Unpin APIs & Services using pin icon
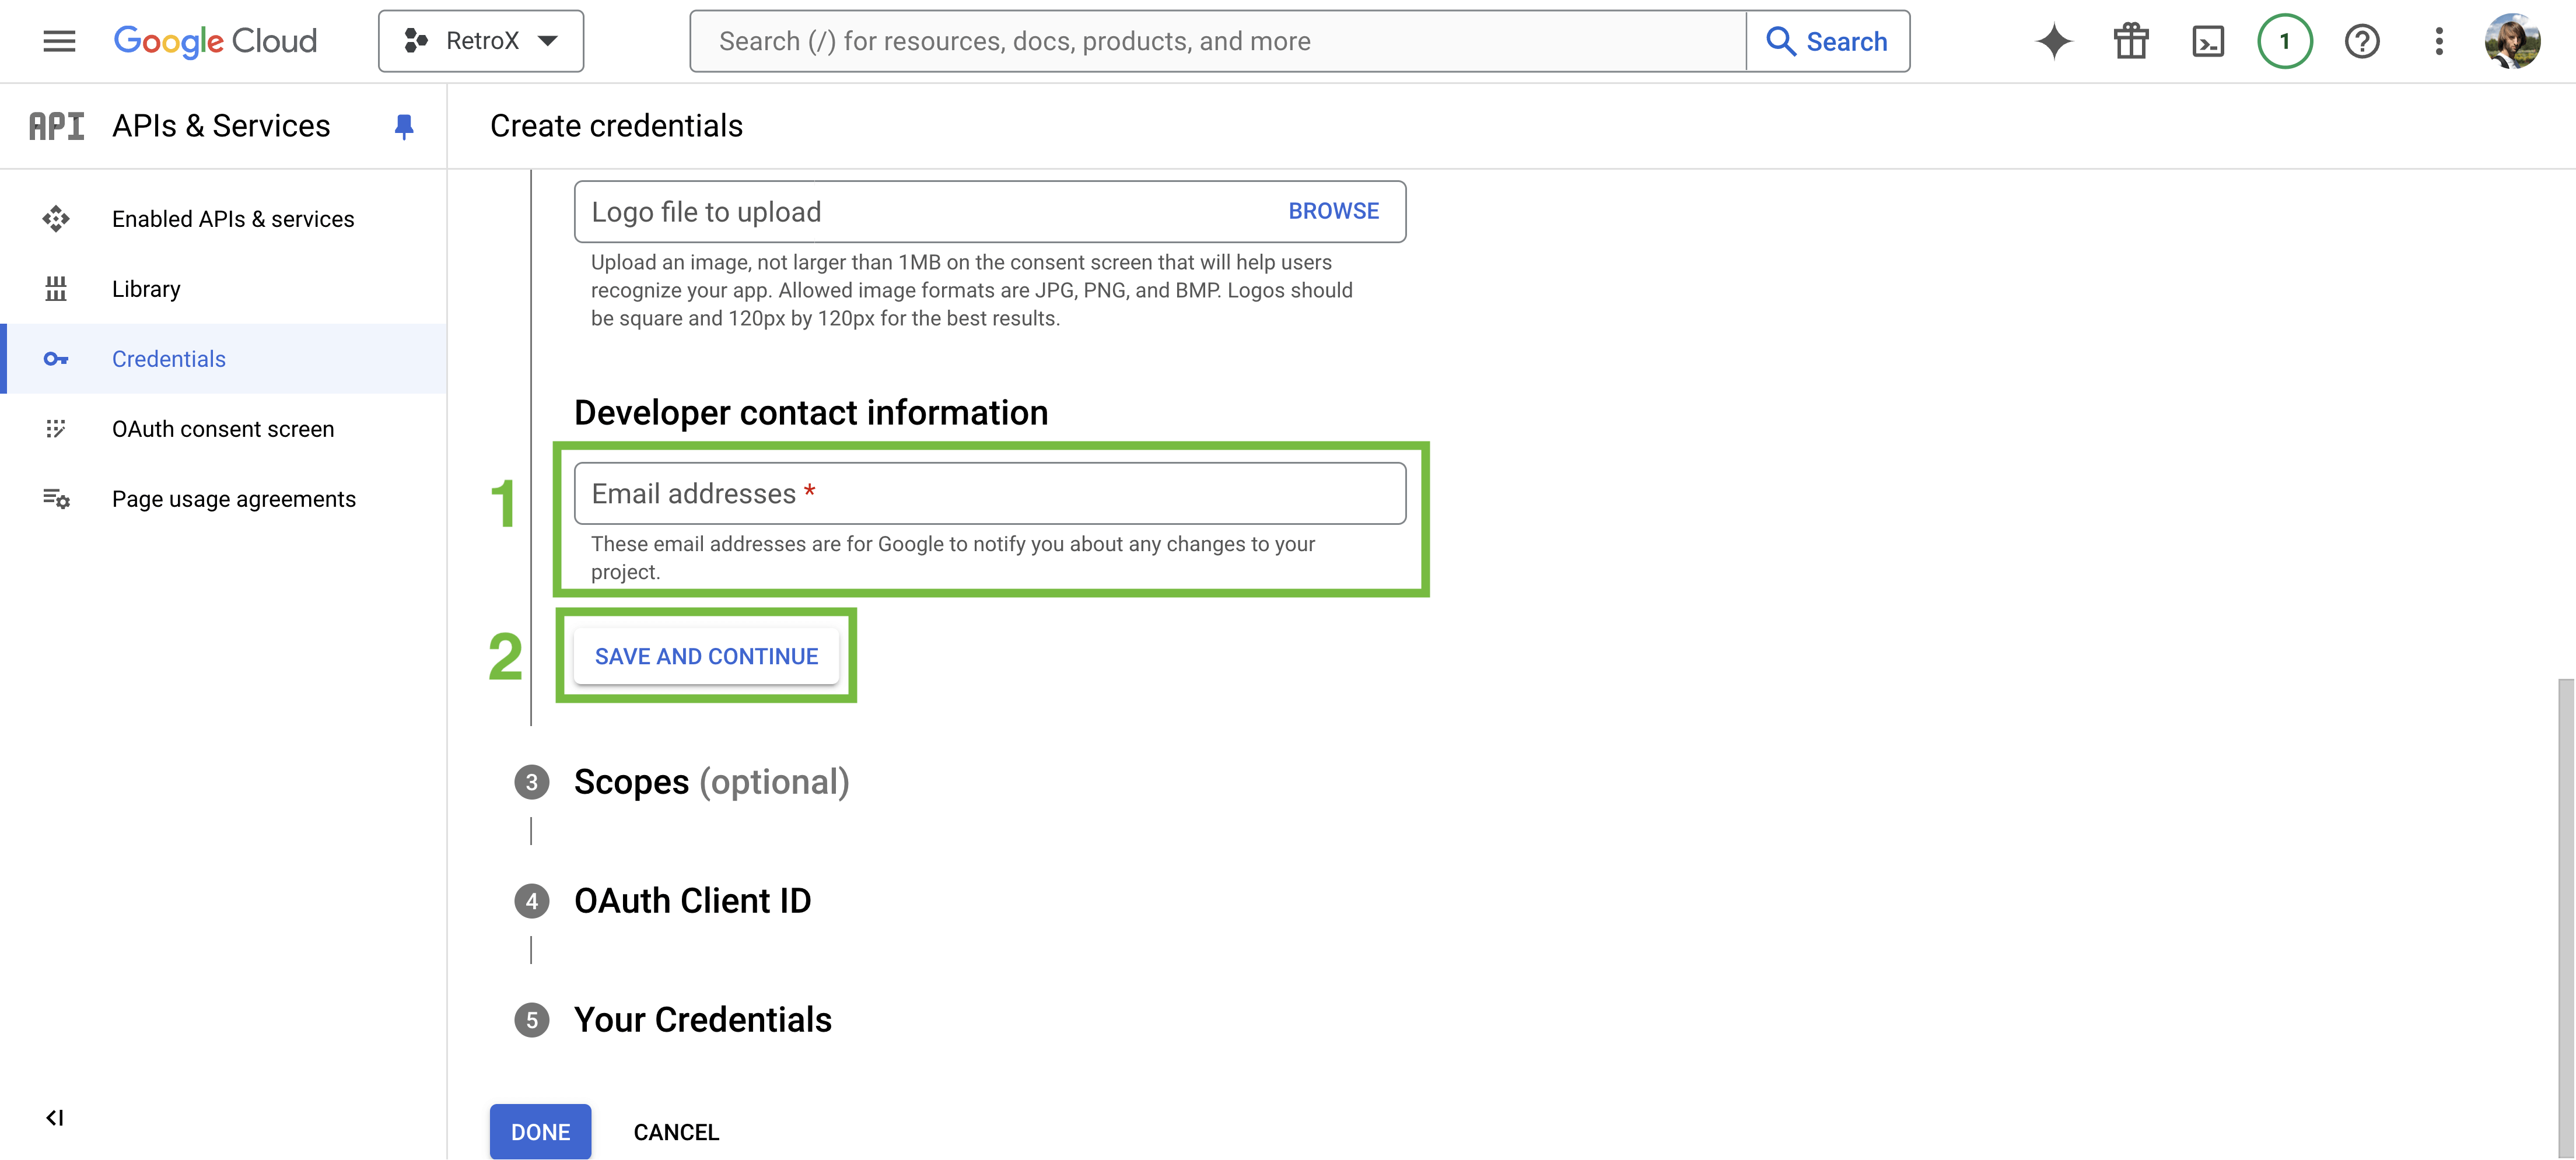 click(x=404, y=126)
